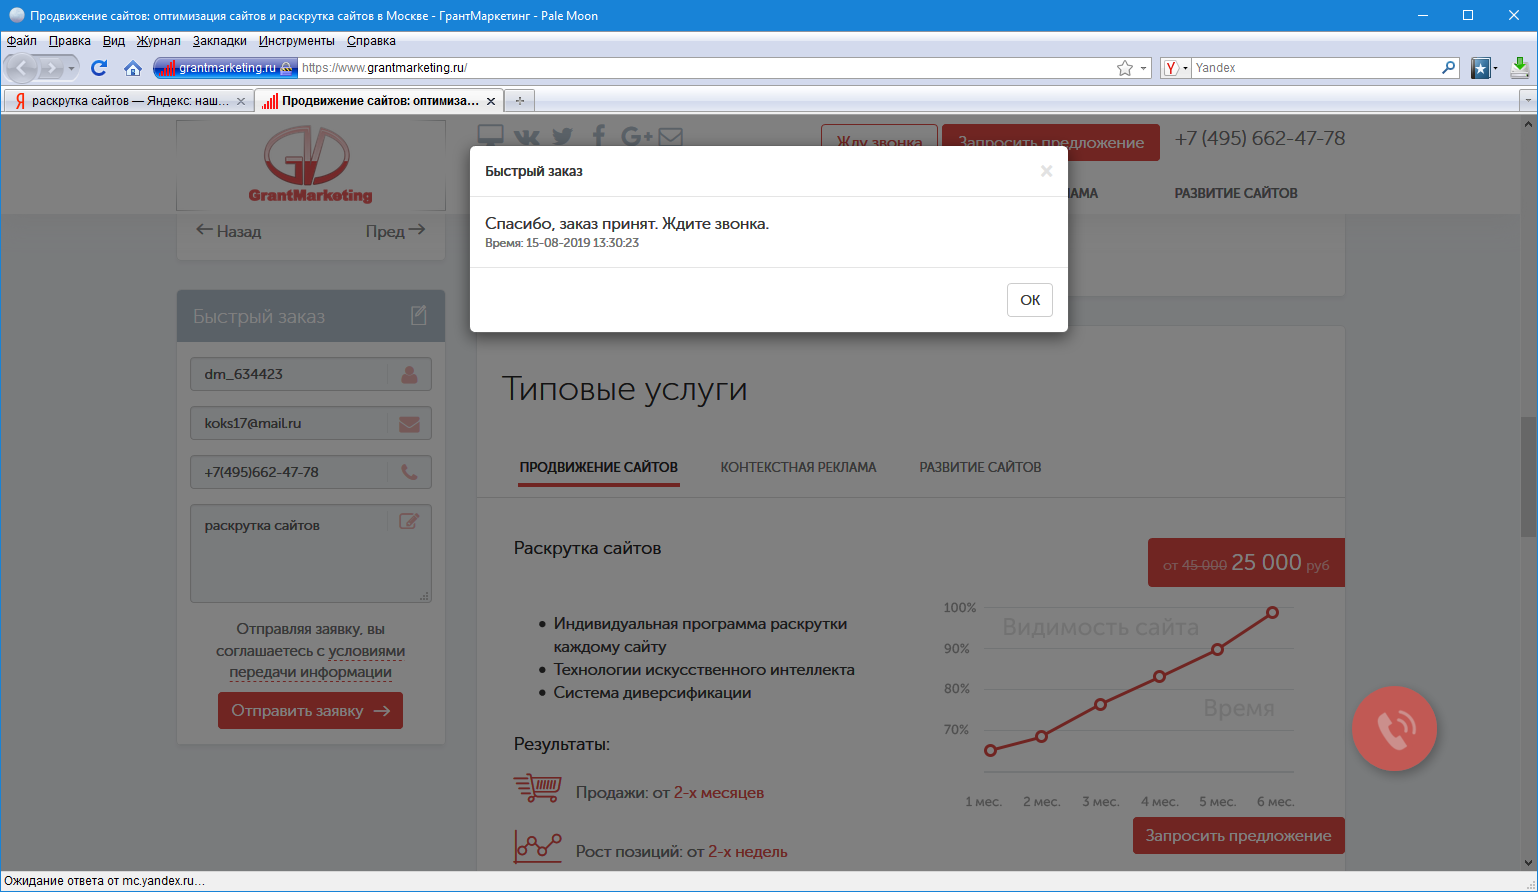
Task: Click the grantmarketing.ru site identity badge
Action: [x=225, y=68]
